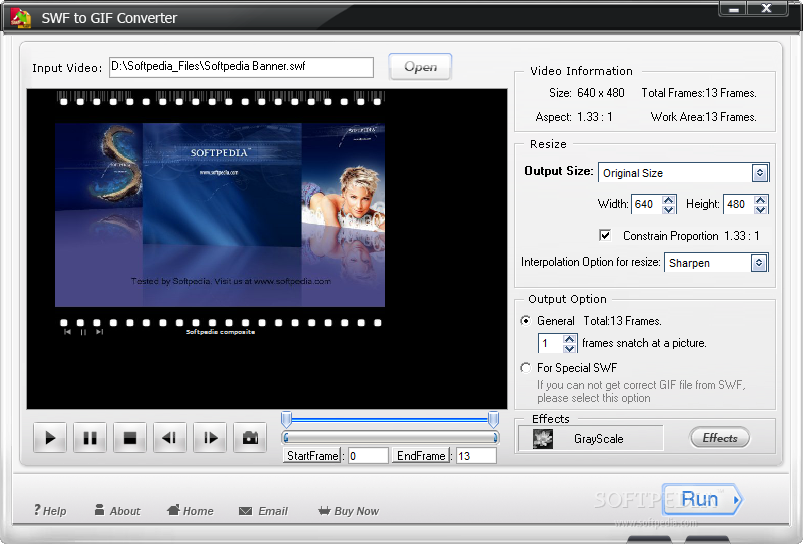The height and width of the screenshot is (544, 803).
Task: Click the Open button to browse file
Action: 420,67
